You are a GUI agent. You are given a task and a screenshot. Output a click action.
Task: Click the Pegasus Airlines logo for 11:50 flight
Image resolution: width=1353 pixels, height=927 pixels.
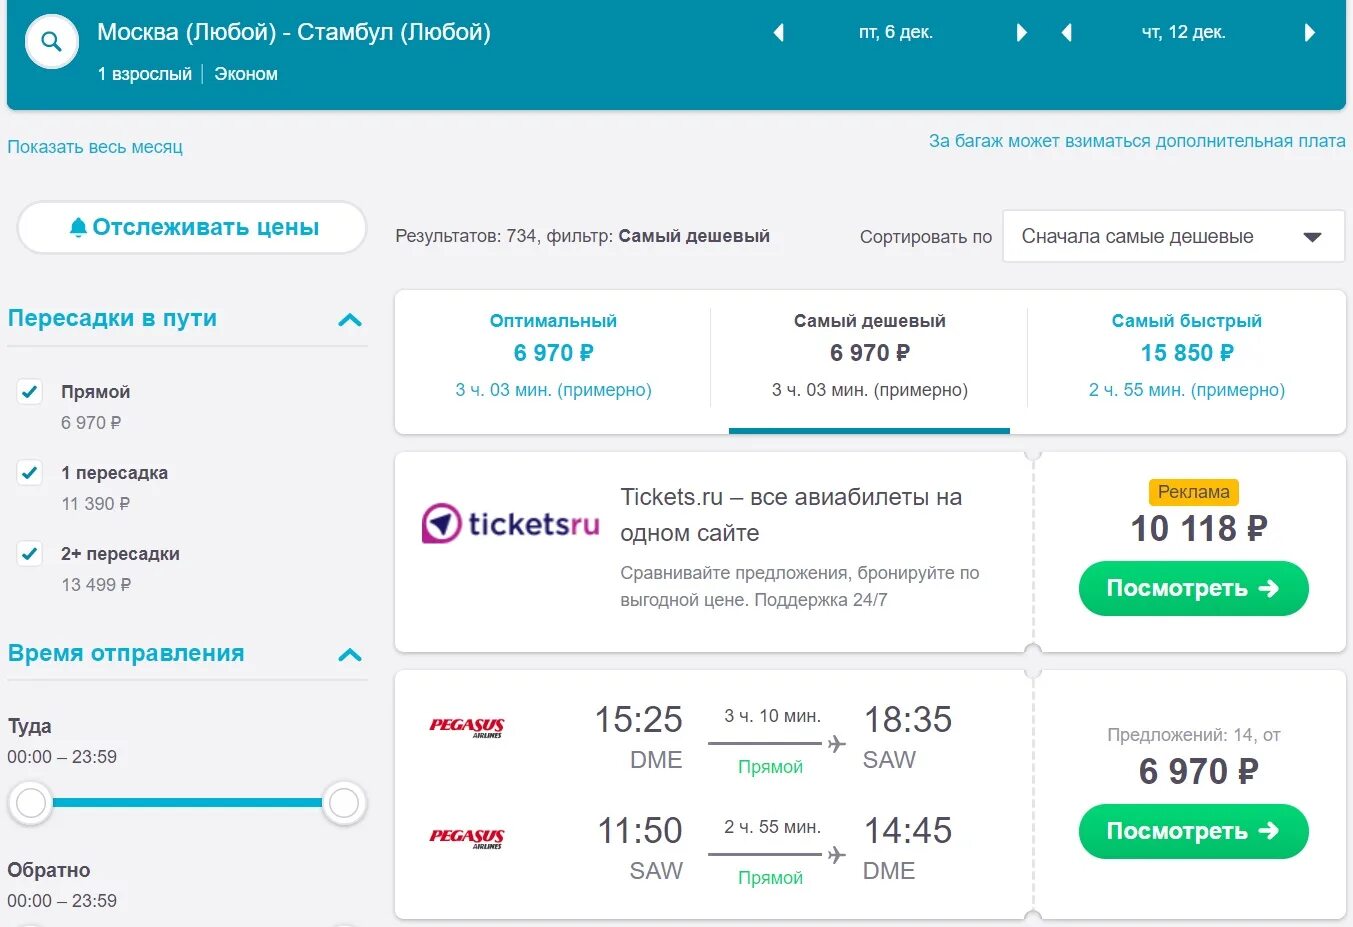(467, 838)
